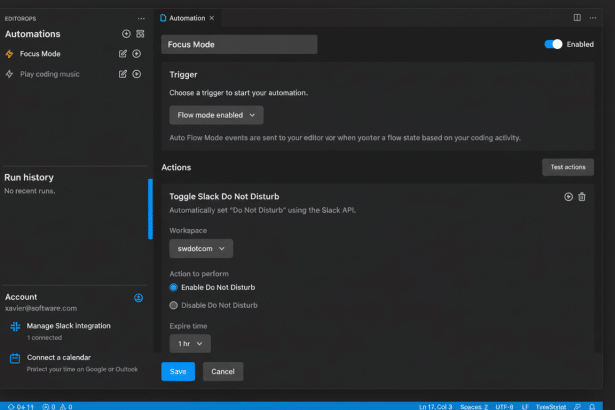This screenshot has height=410, width=615.
Task: Open the notifications bell
Action: (x=592, y=406)
